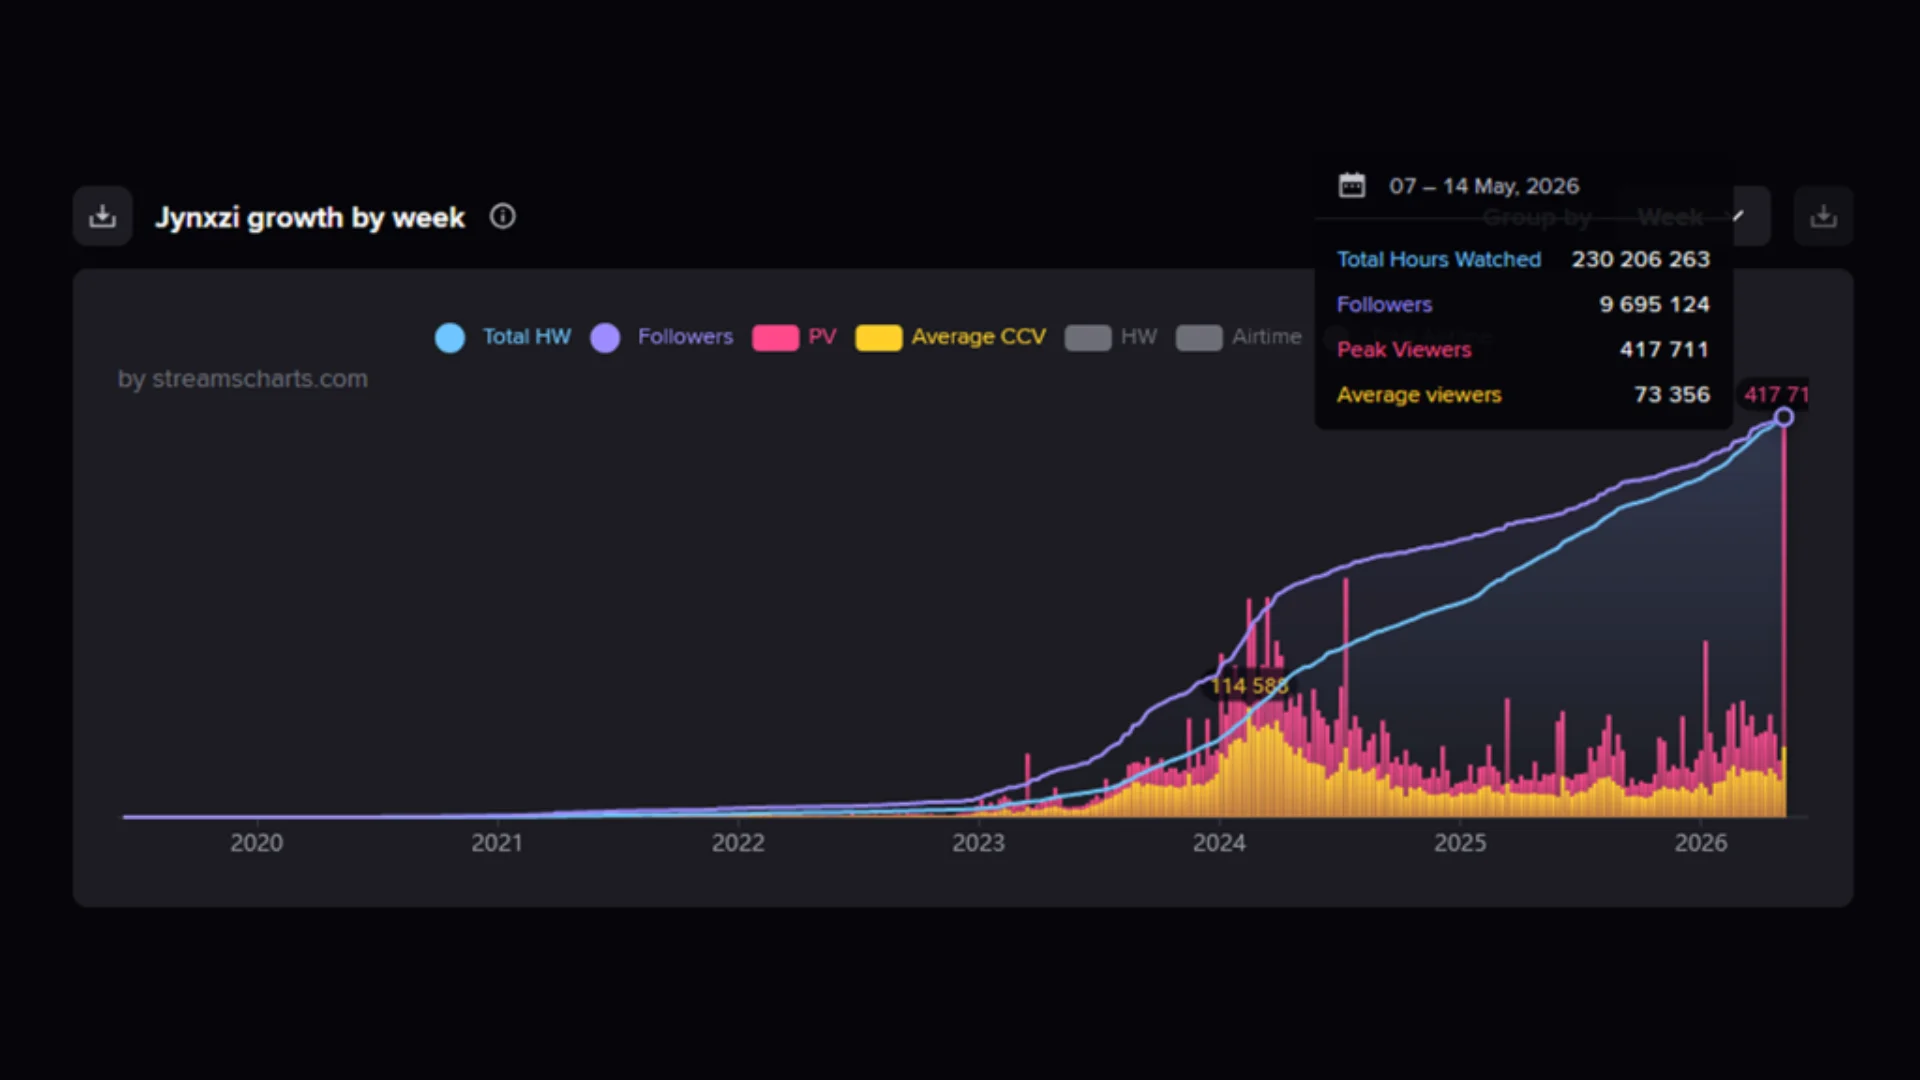Screen dimensions: 1920x1080
Task: Open the info icon next to 'Jynxzi growth by week'
Action: click(x=503, y=216)
